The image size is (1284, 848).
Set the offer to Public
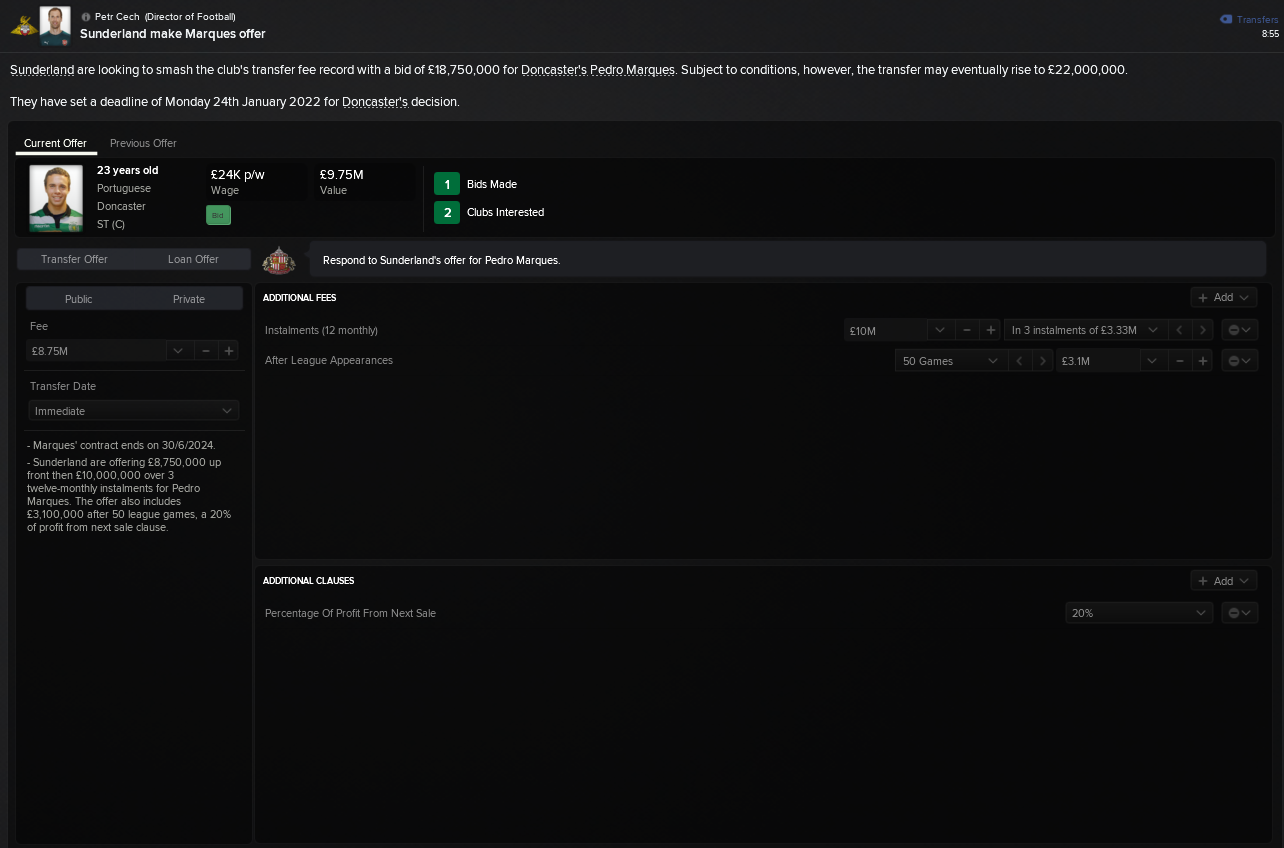coord(79,299)
